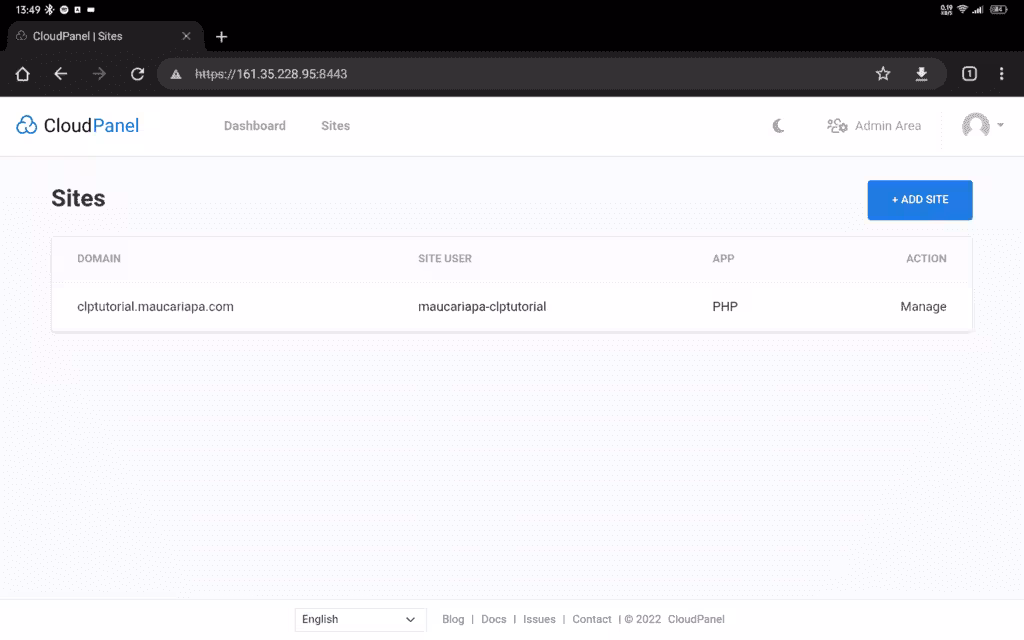Click the DOMAIN column header
This screenshot has width=1024, height=640.
coord(99,259)
